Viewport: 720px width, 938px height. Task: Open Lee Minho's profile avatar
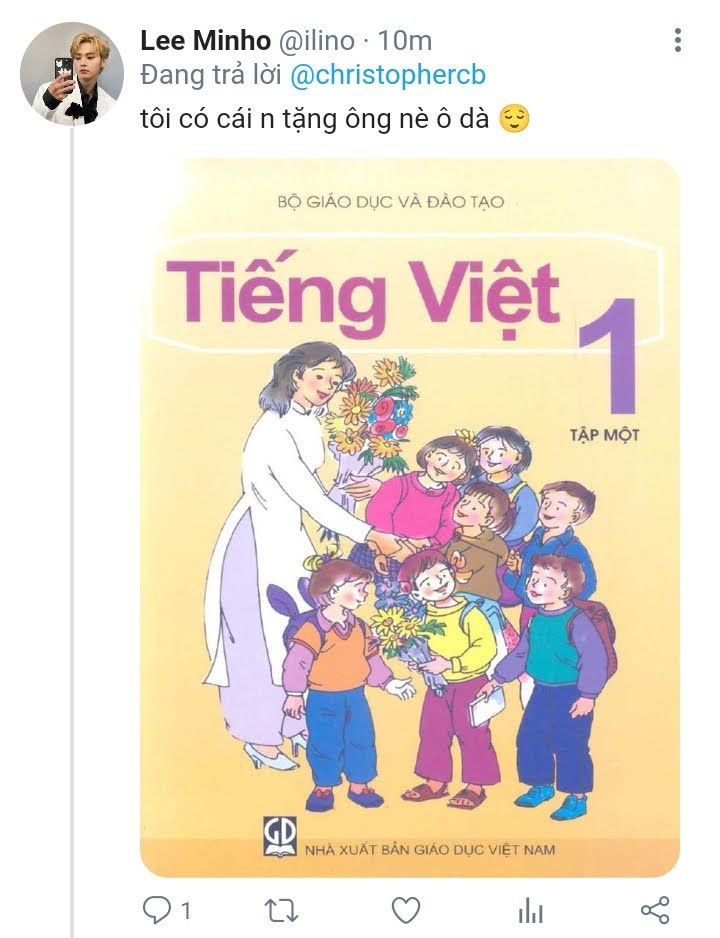coord(72,74)
